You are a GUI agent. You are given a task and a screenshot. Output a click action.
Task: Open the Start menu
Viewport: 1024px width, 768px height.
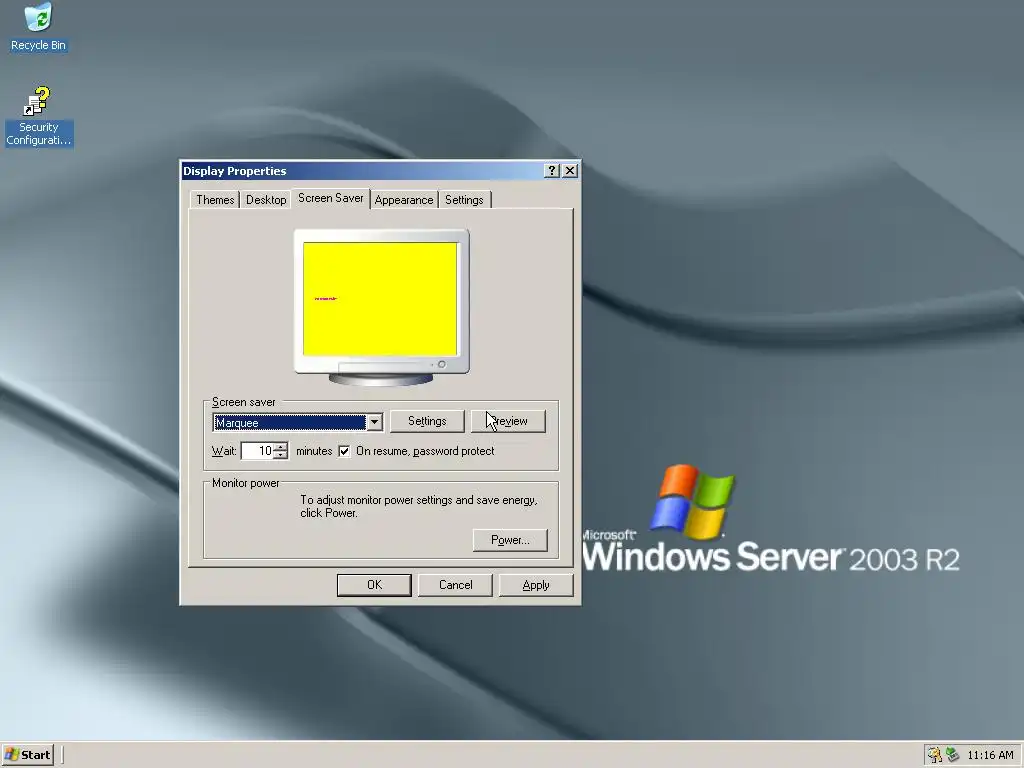click(27, 755)
